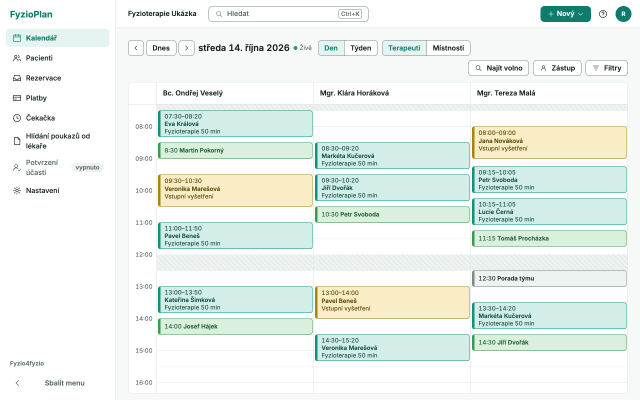Select Místnosti grouping
The height and width of the screenshot is (400, 640).
click(448, 48)
